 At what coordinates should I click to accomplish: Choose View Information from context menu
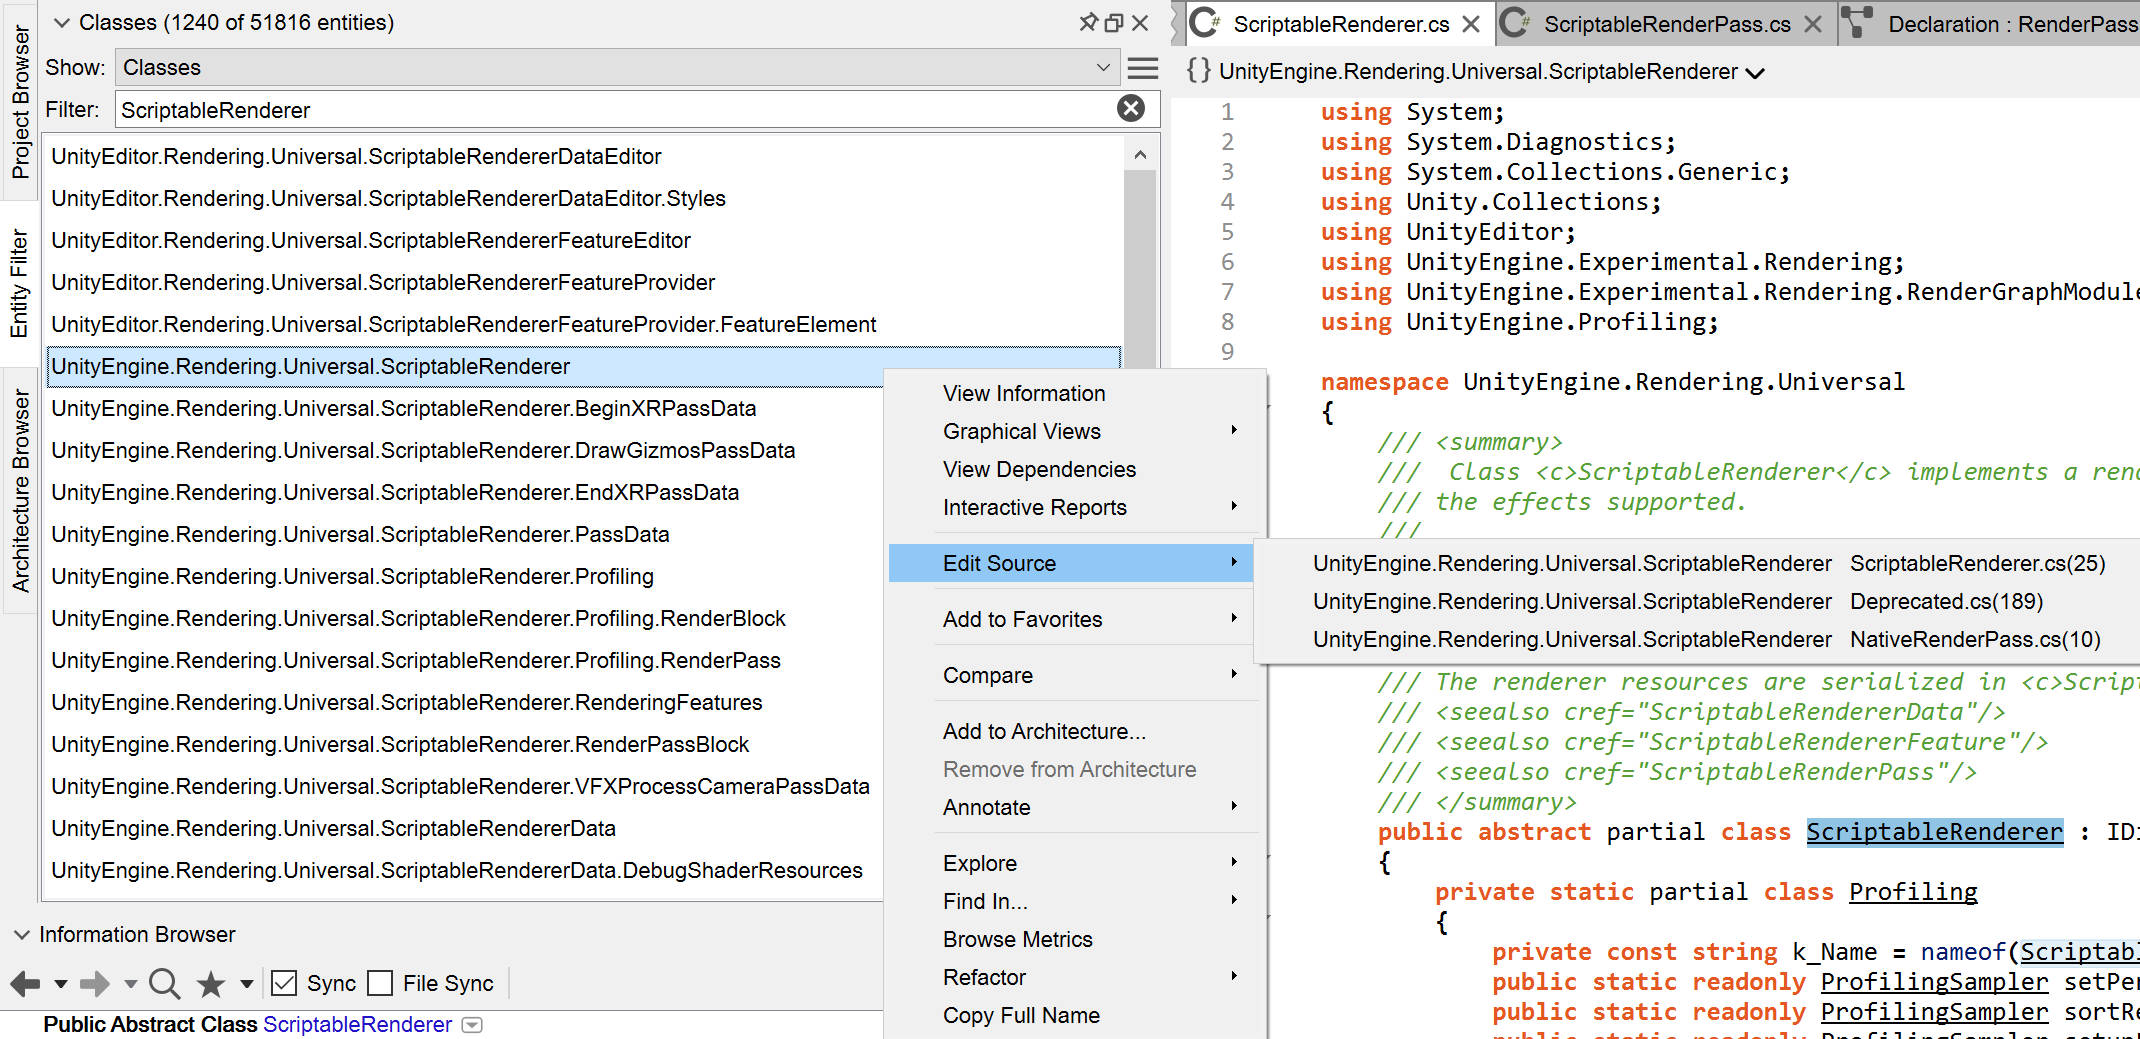pyautogui.click(x=1073, y=393)
